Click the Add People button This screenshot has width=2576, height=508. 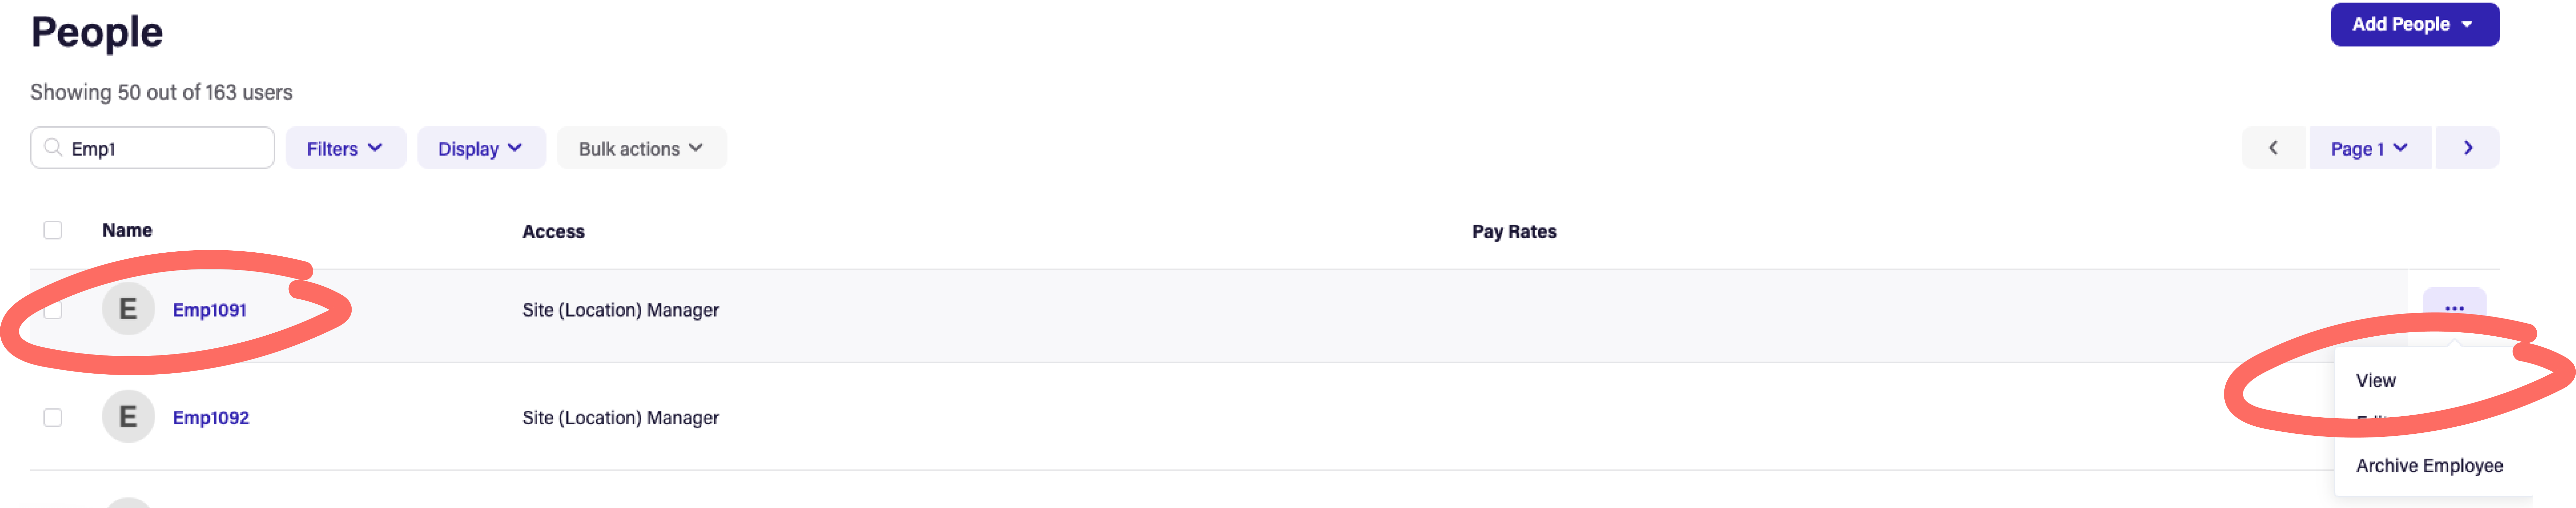(x=2413, y=24)
